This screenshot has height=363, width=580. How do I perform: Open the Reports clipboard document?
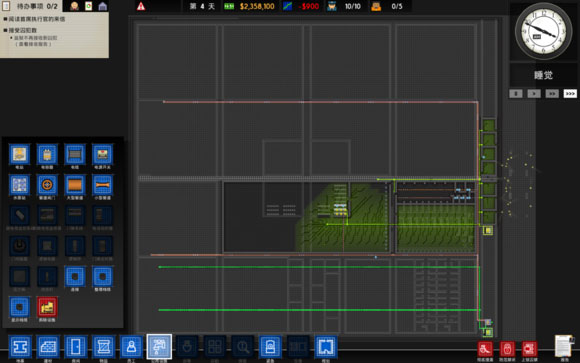[564, 347]
